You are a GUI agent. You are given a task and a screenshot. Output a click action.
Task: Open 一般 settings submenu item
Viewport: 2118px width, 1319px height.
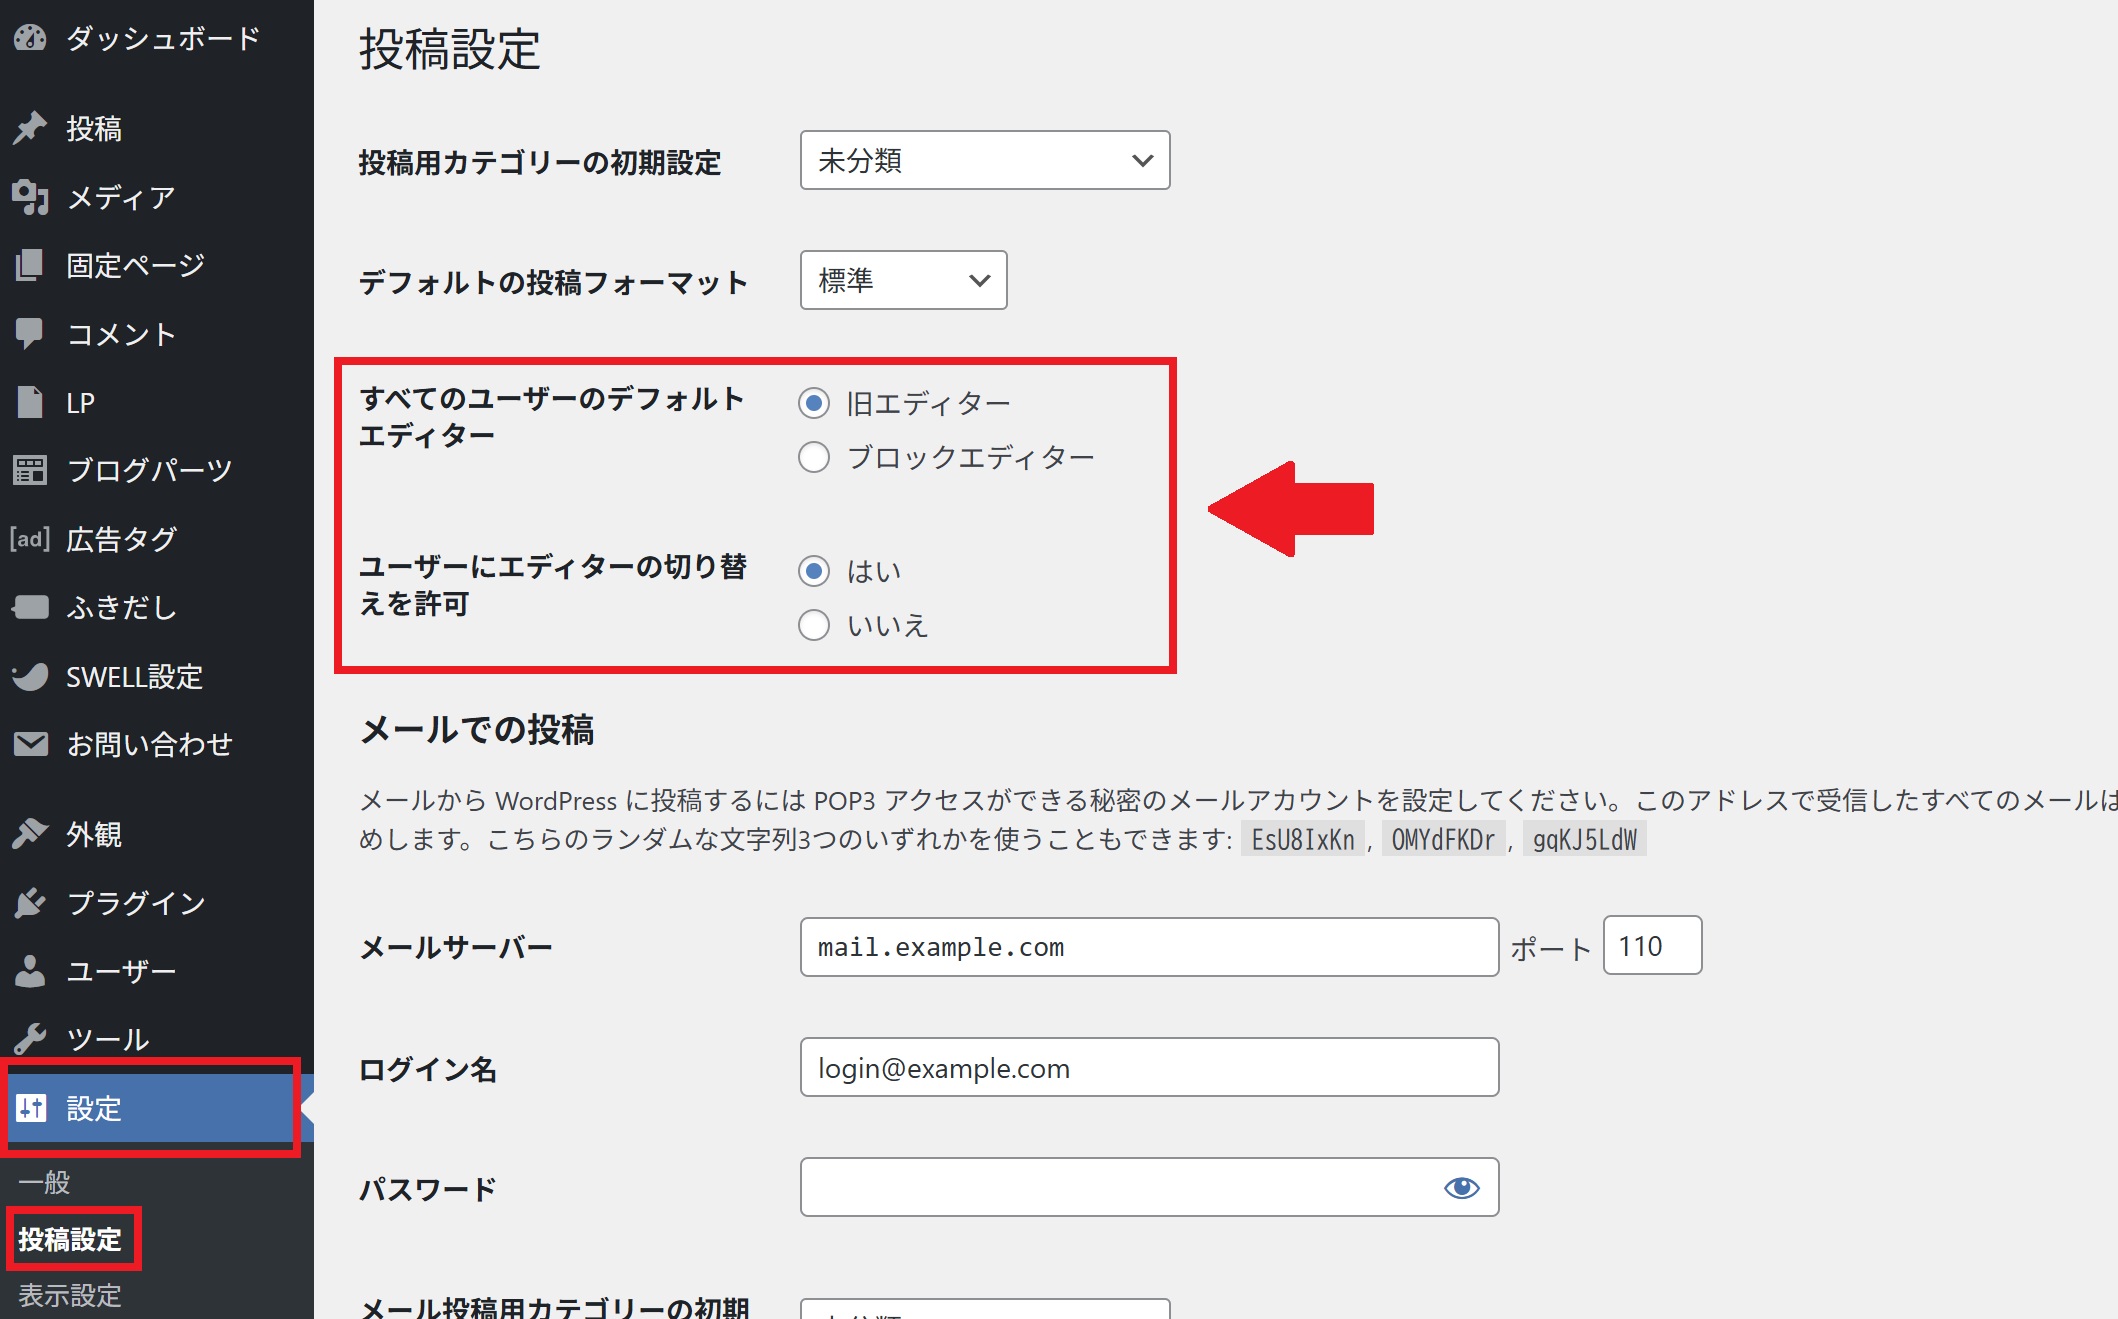(x=44, y=1182)
